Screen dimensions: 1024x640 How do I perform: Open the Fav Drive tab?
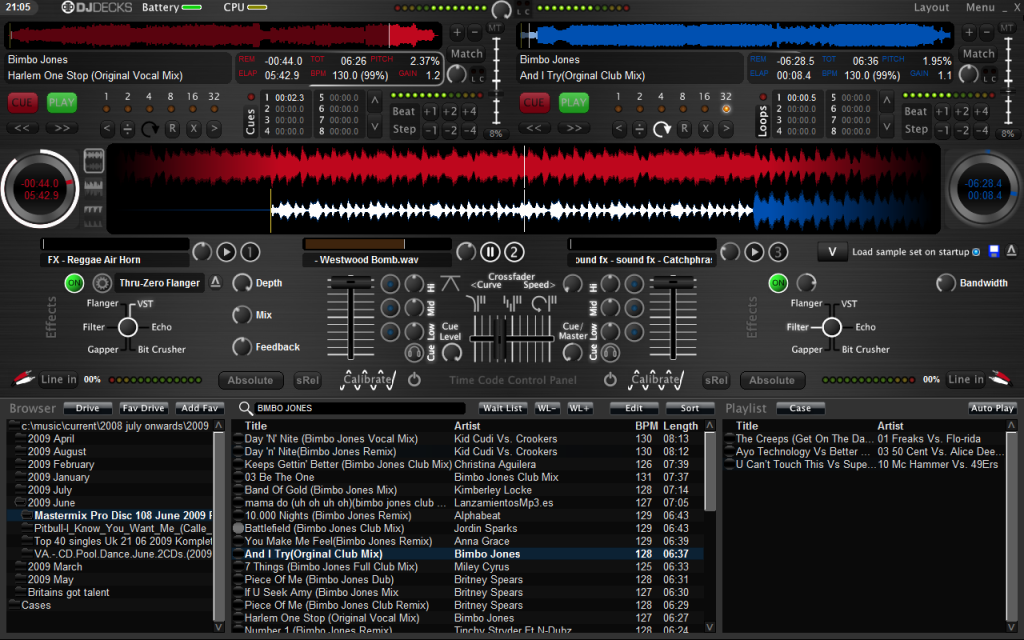pos(144,408)
